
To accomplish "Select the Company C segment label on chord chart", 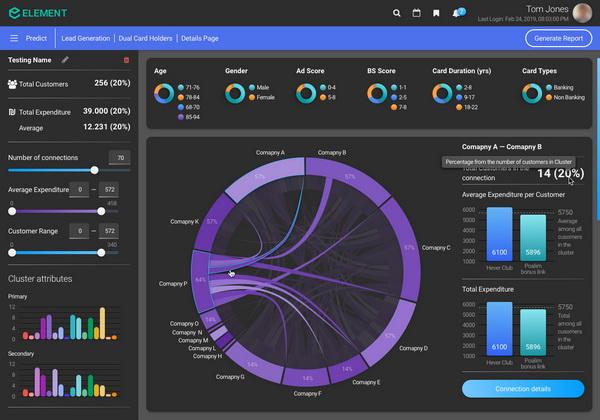I will point(435,247).
